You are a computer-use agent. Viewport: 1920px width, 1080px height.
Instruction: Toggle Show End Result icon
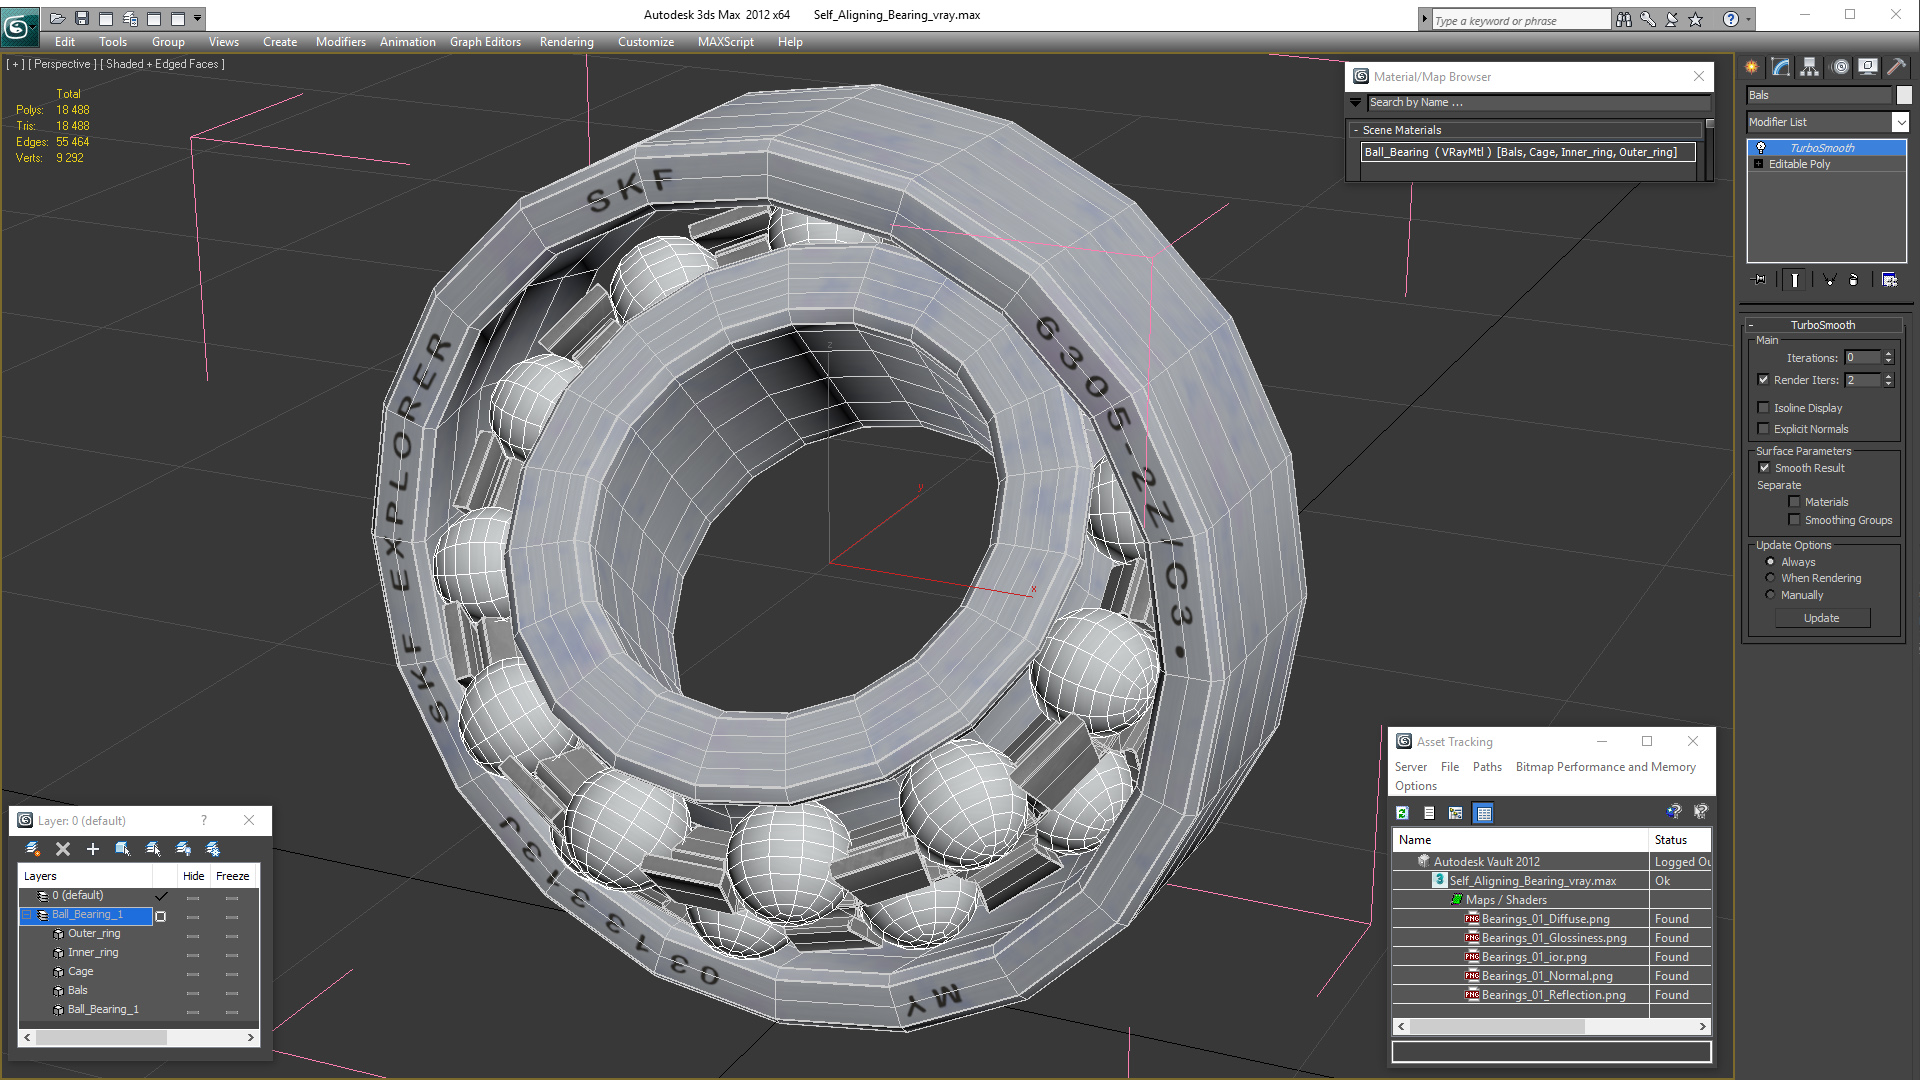[x=1795, y=280]
